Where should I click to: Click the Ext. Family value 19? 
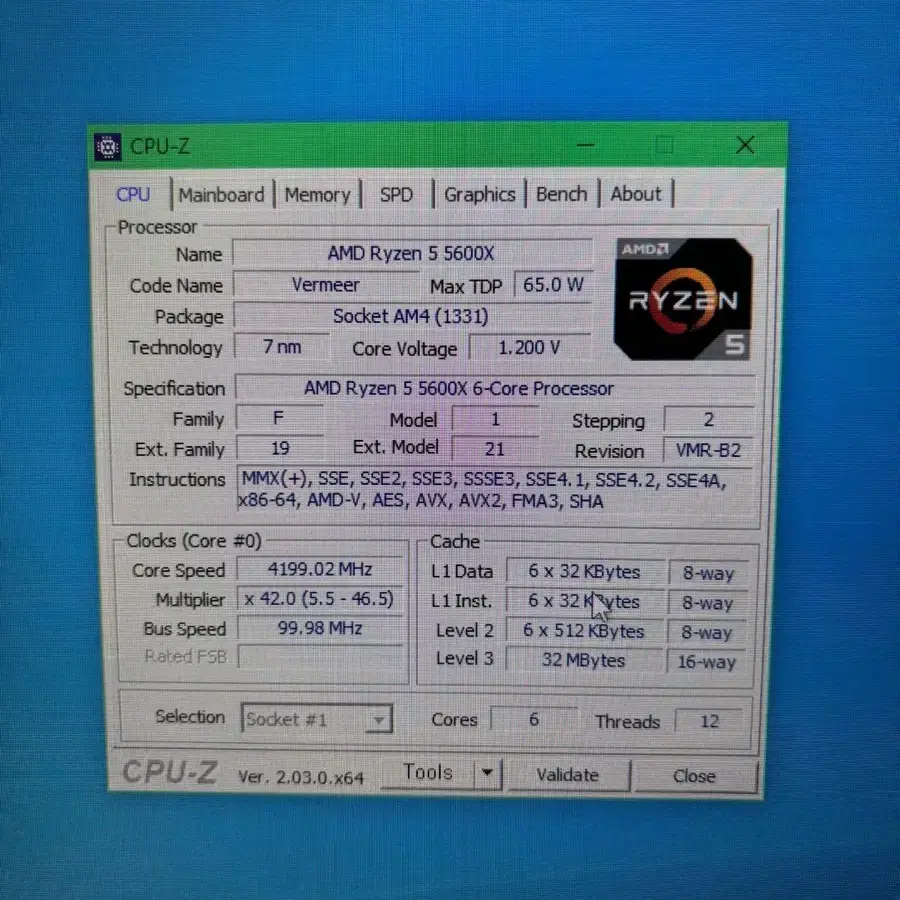[280, 448]
